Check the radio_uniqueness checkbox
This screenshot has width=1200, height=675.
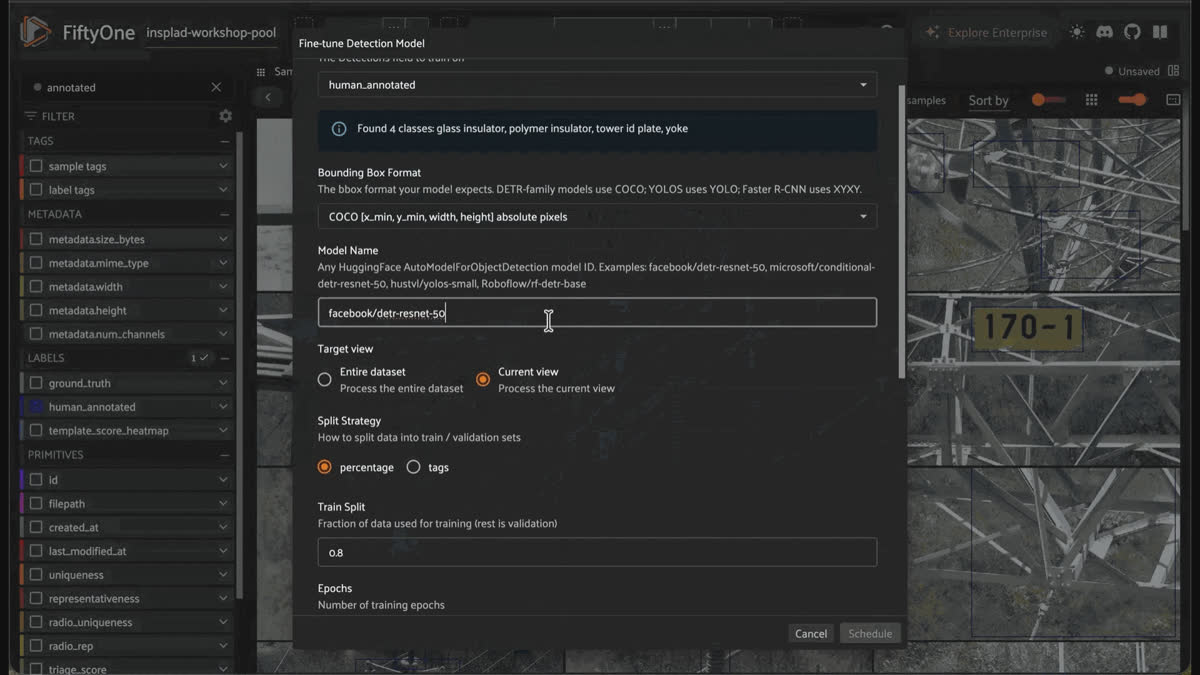point(36,622)
